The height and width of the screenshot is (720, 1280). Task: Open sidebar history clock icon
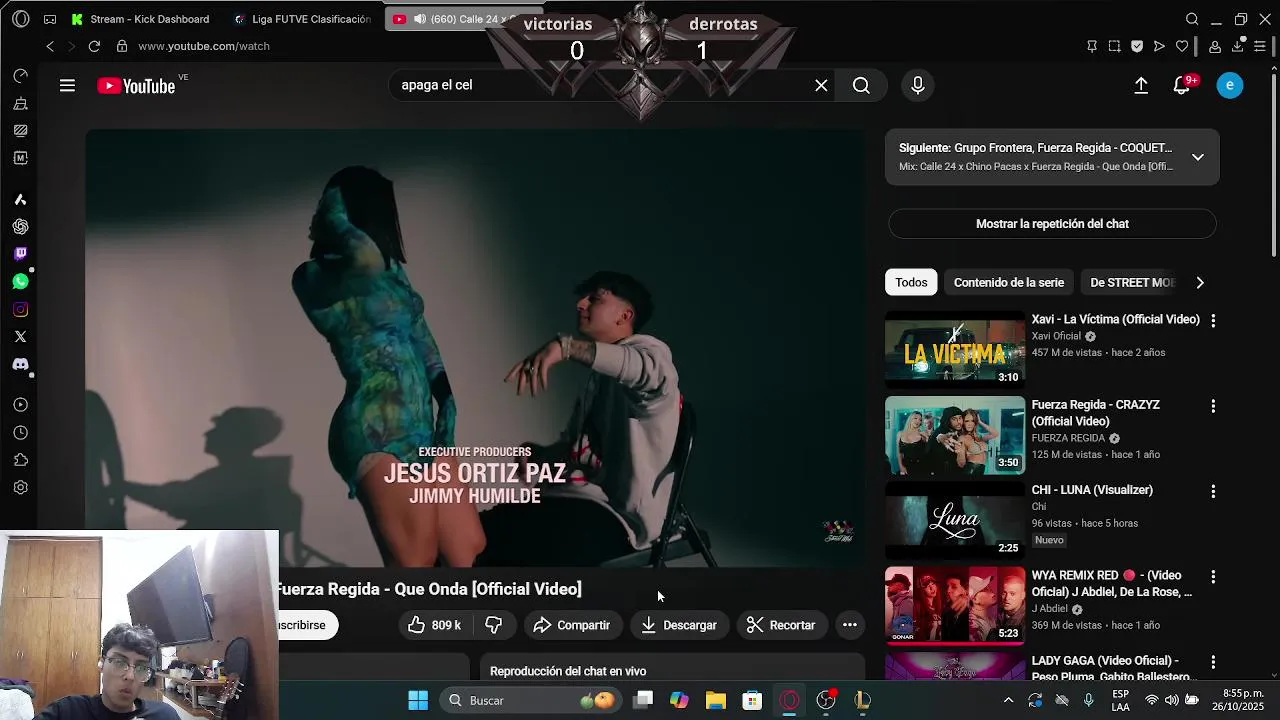20,433
